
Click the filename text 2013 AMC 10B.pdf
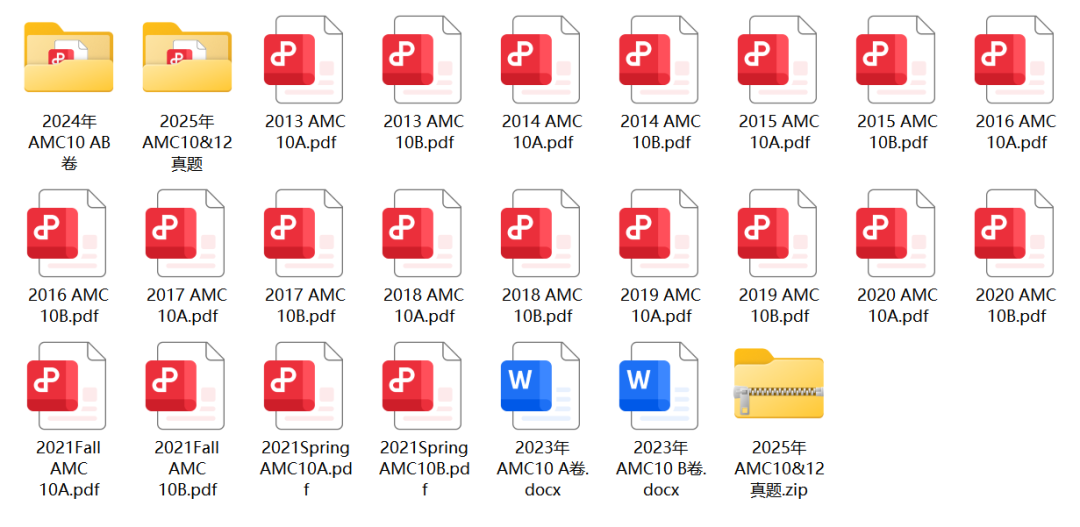coord(424,132)
